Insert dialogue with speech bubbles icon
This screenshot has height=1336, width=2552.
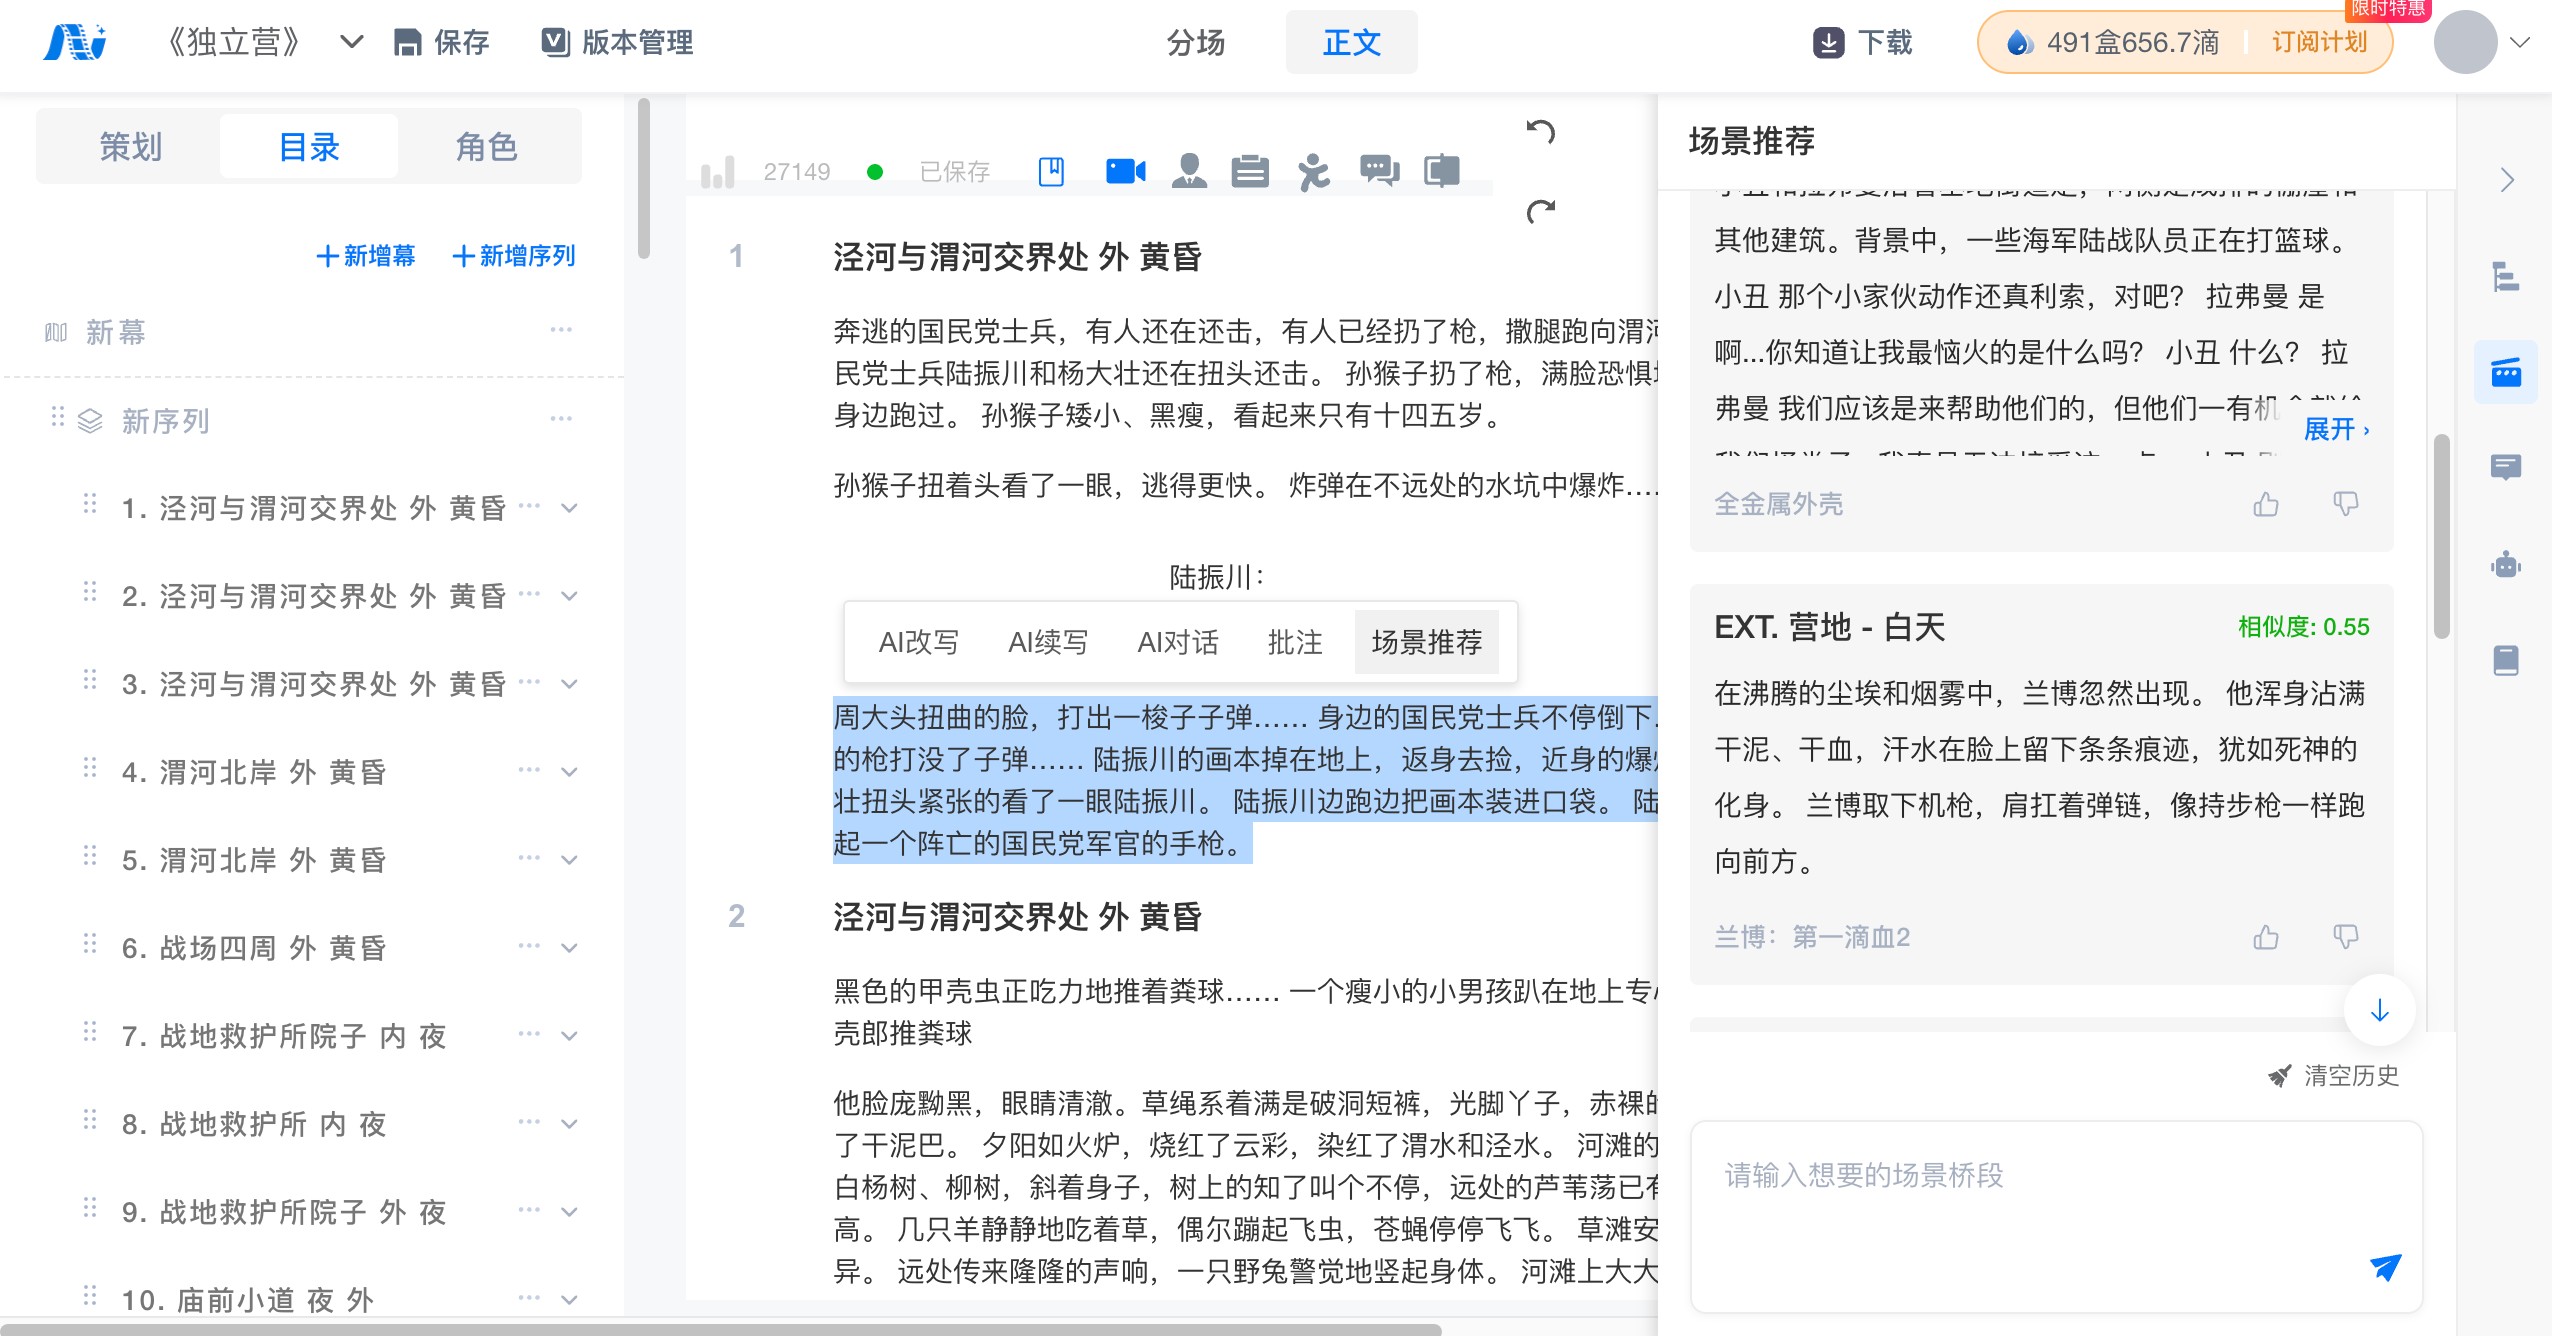[1379, 172]
